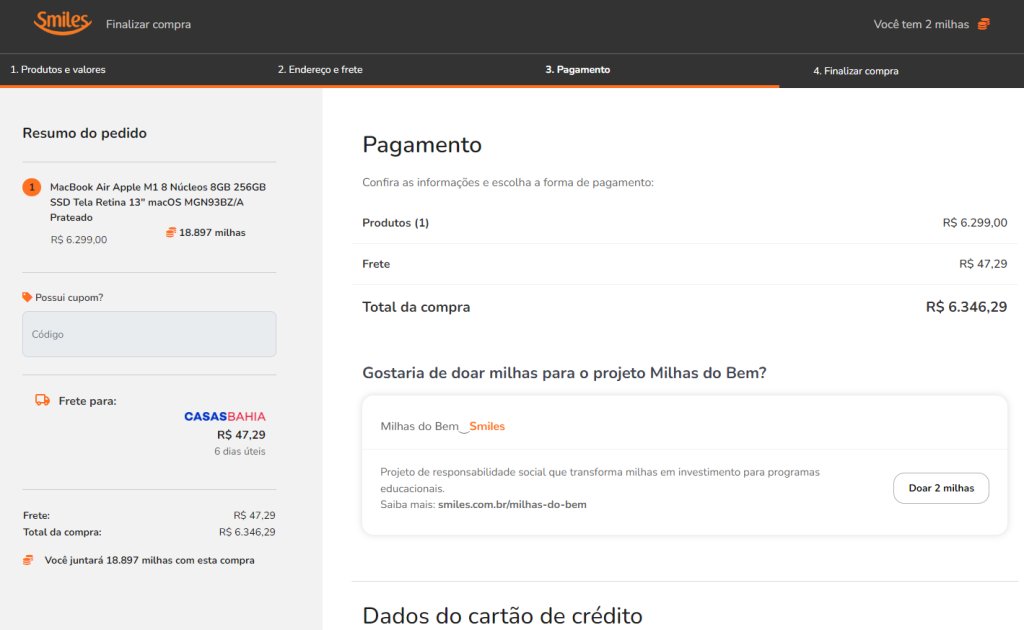Click the bold 'R$ 6.346,29' purchase total in Pagamento
This screenshot has width=1024, height=630.
(x=967, y=307)
